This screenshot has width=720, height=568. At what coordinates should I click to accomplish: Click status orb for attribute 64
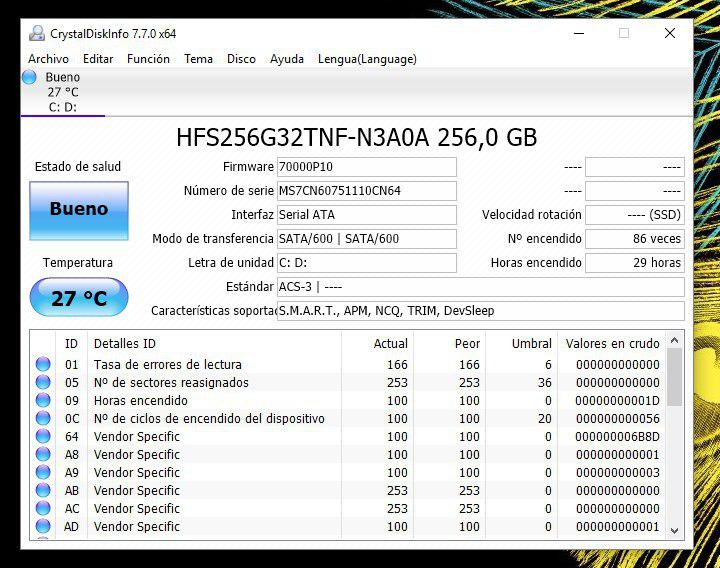[43, 436]
